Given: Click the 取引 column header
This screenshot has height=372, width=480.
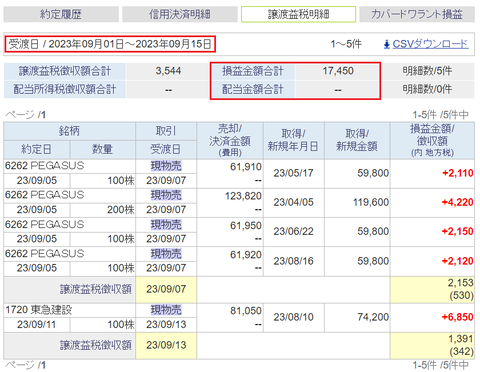Looking at the screenshot, I should [166, 131].
